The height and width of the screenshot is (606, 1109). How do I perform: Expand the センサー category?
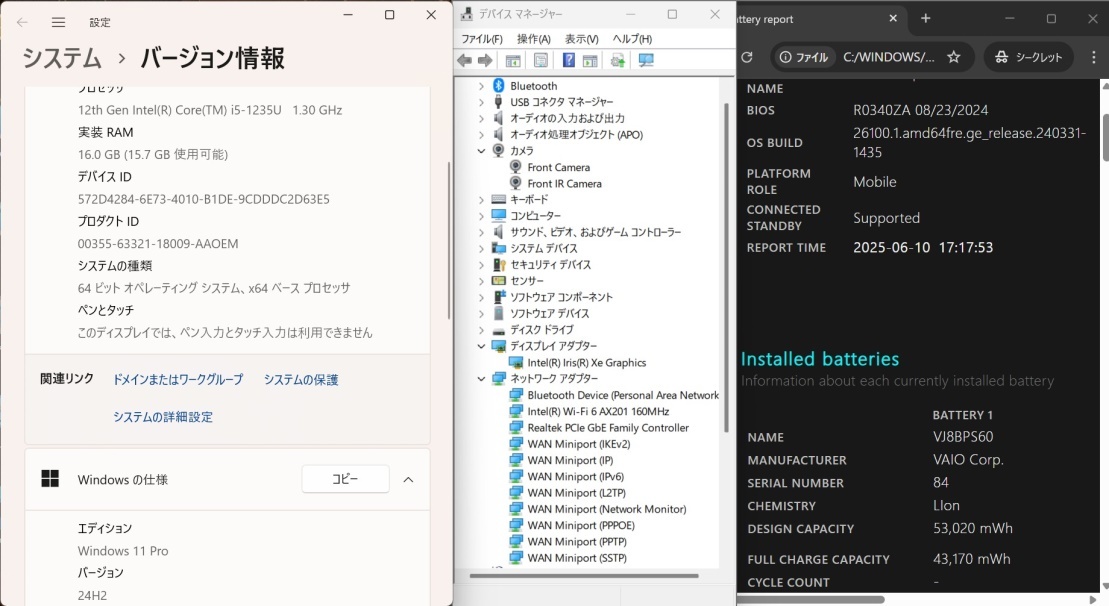click(x=480, y=281)
